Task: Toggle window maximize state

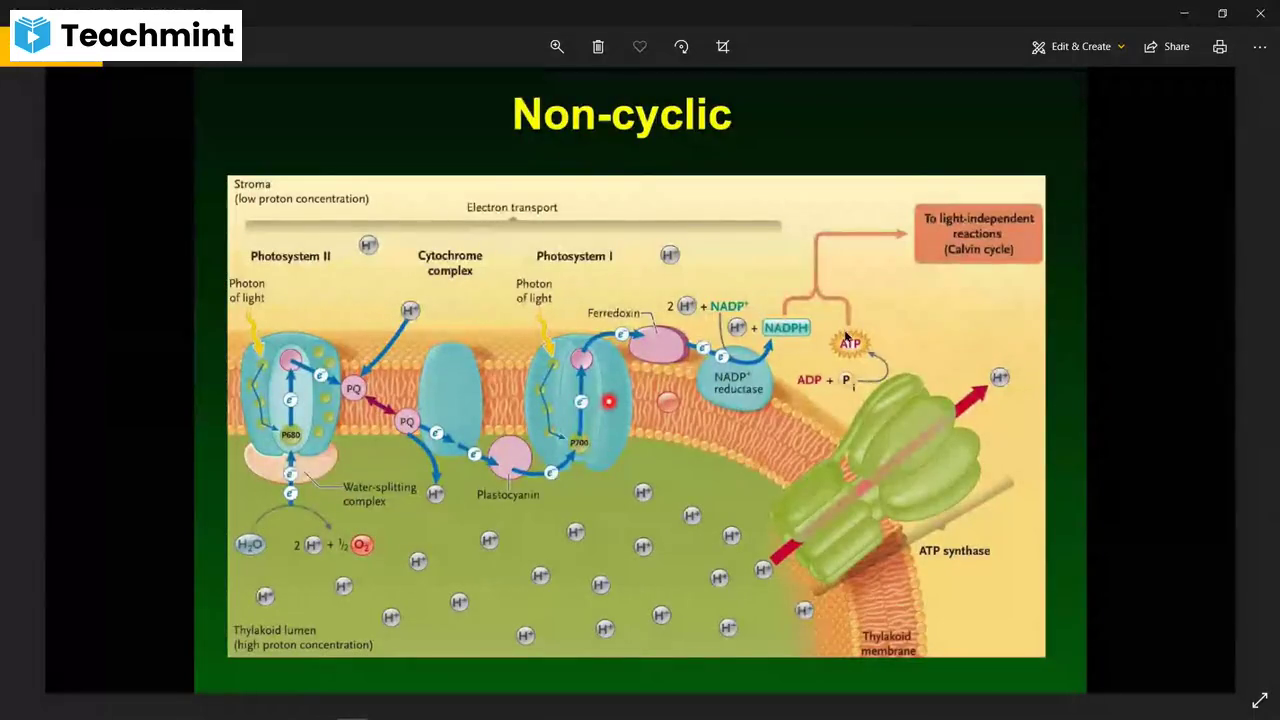Action: pos(1221,13)
